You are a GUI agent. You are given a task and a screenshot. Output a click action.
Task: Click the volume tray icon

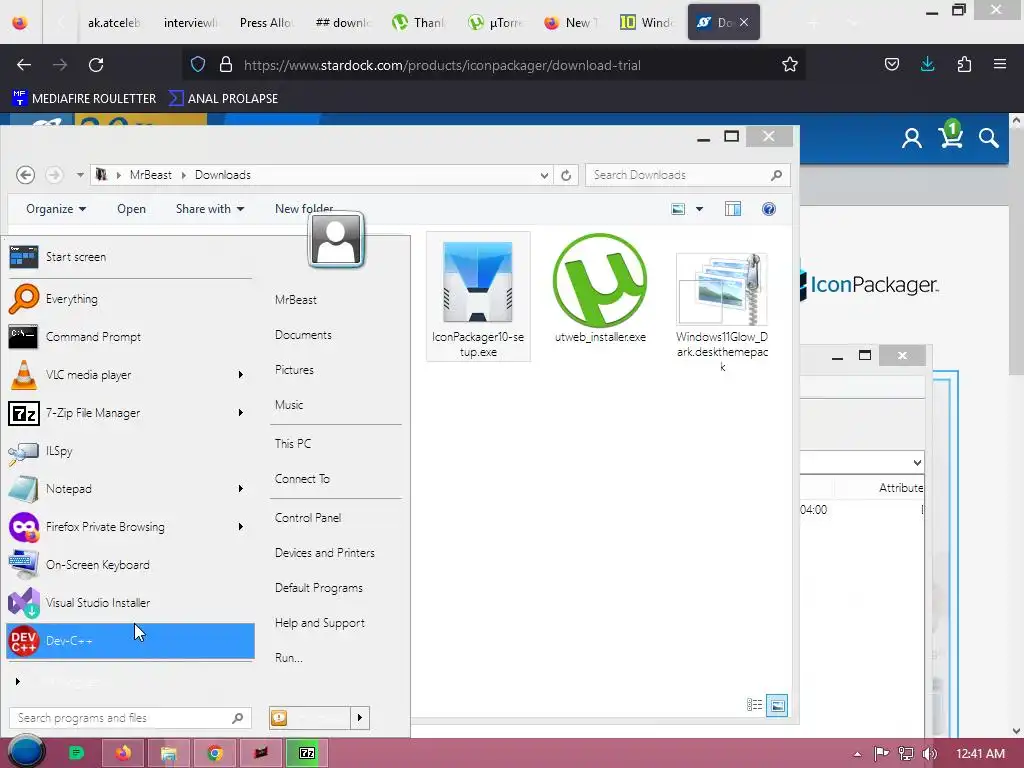[930, 754]
